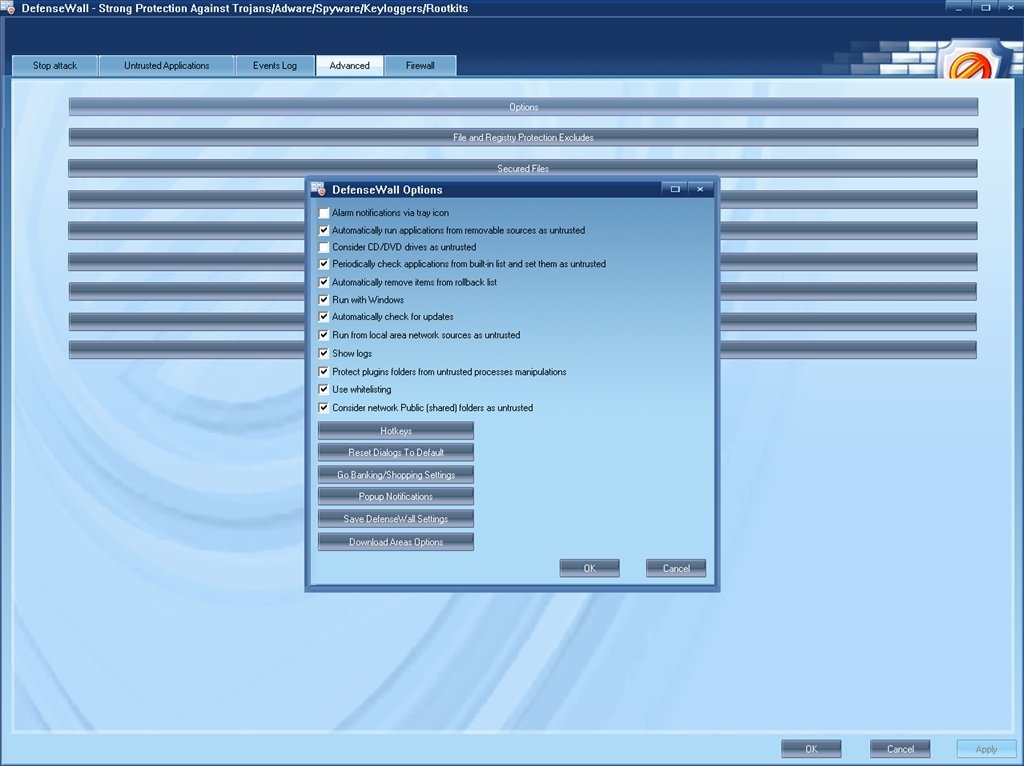This screenshot has height=766, width=1024.
Task: Uncheck Automatically run applications from removable sources
Action: 324,231
